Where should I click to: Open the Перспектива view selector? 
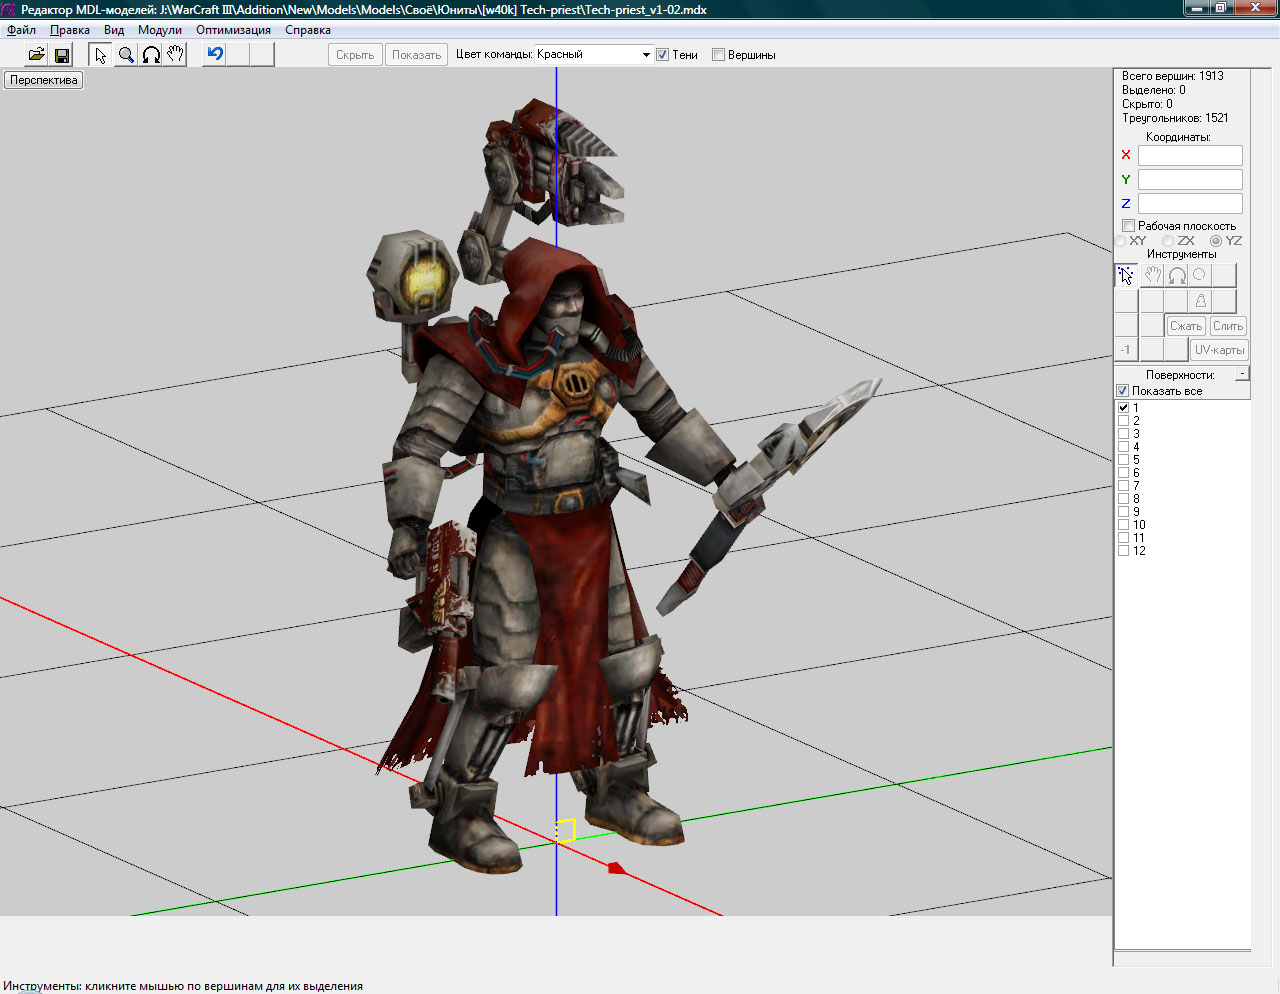[x=44, y=80]
